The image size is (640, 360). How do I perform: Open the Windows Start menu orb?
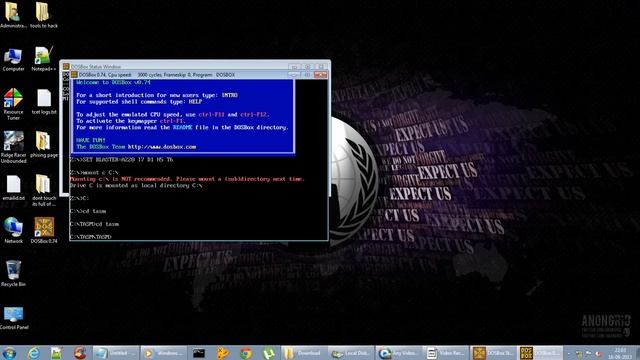click(x=9, y=353)
